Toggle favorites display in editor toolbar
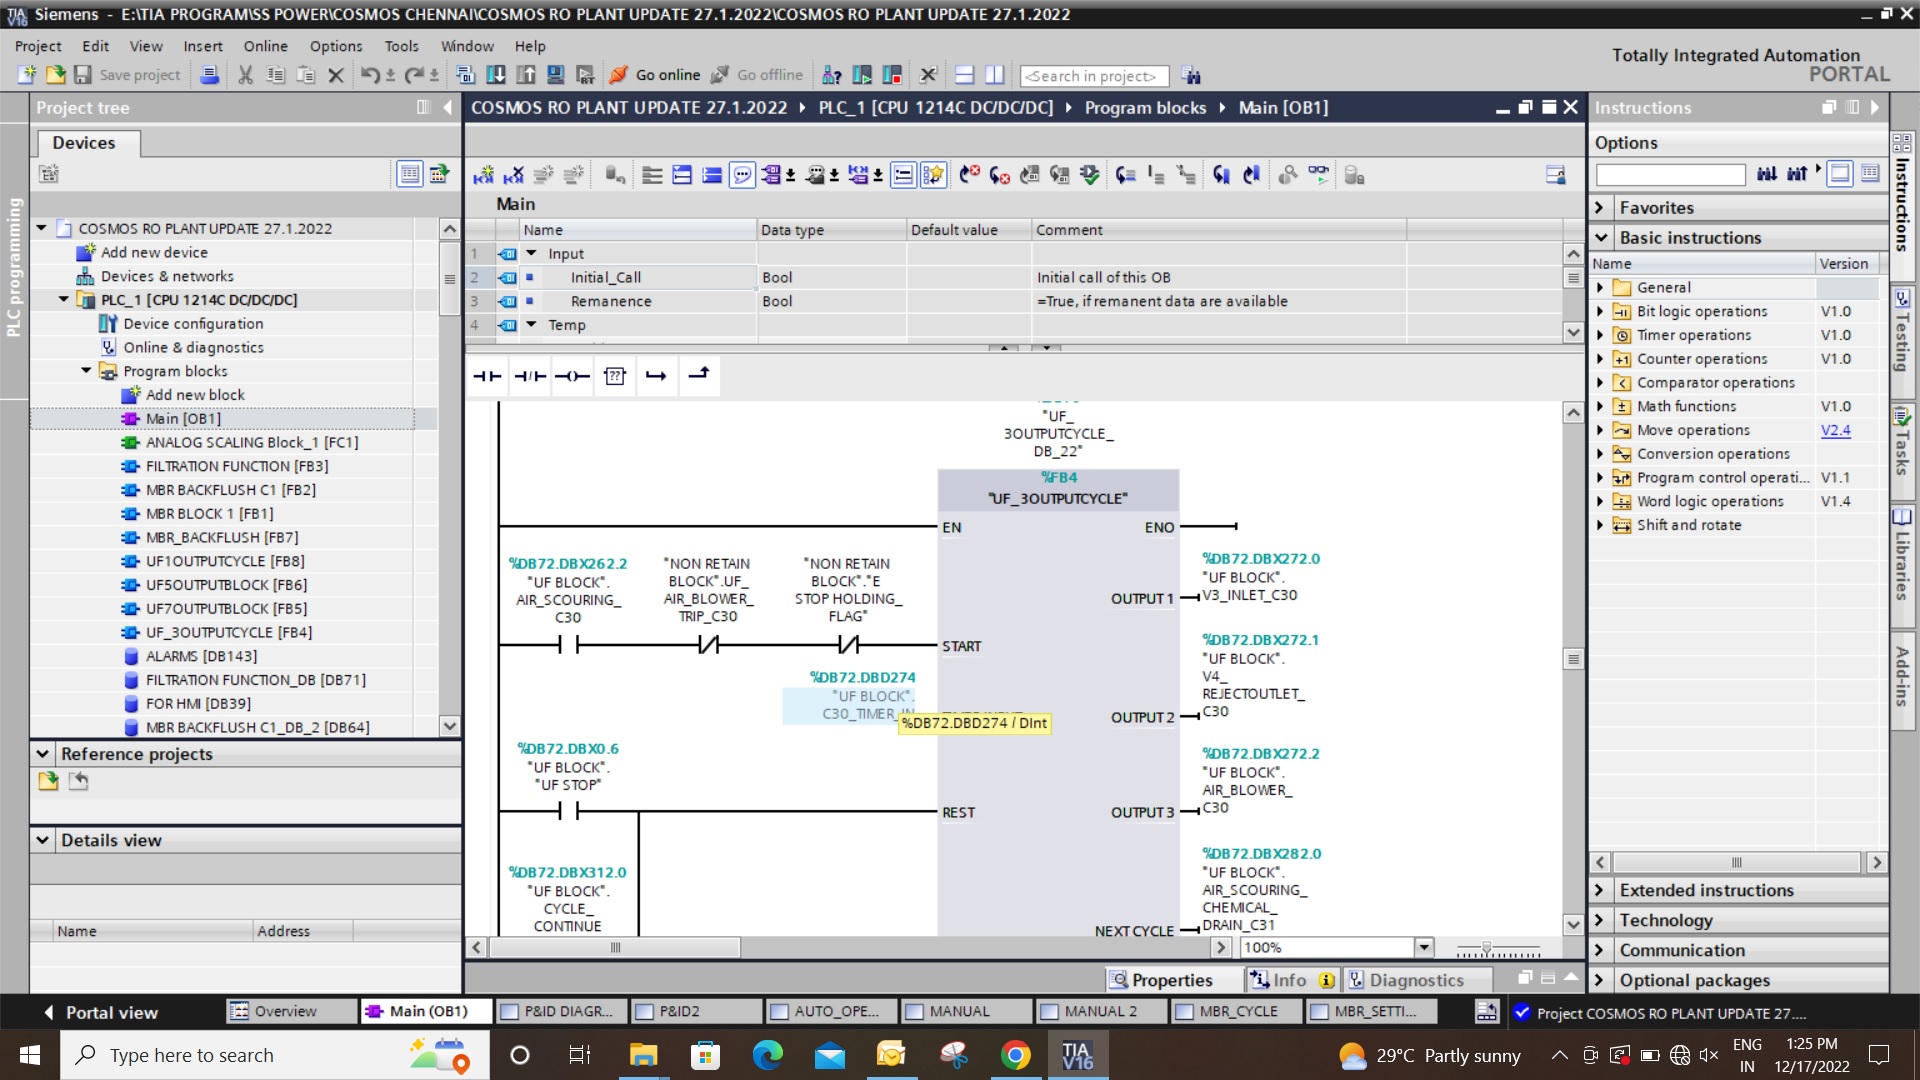The height and width of the screenshot is (1080, 1920). [x=932, y=175]
